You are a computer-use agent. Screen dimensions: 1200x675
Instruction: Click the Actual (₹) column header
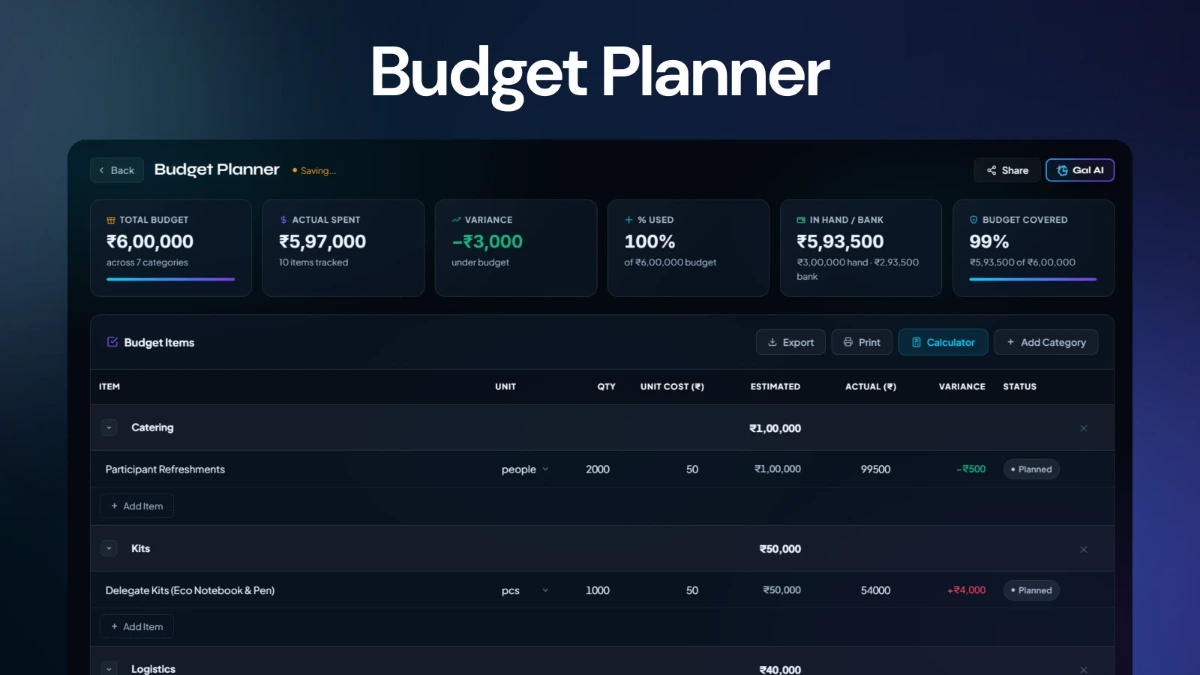pyautogui.click(x=870, y=387)
